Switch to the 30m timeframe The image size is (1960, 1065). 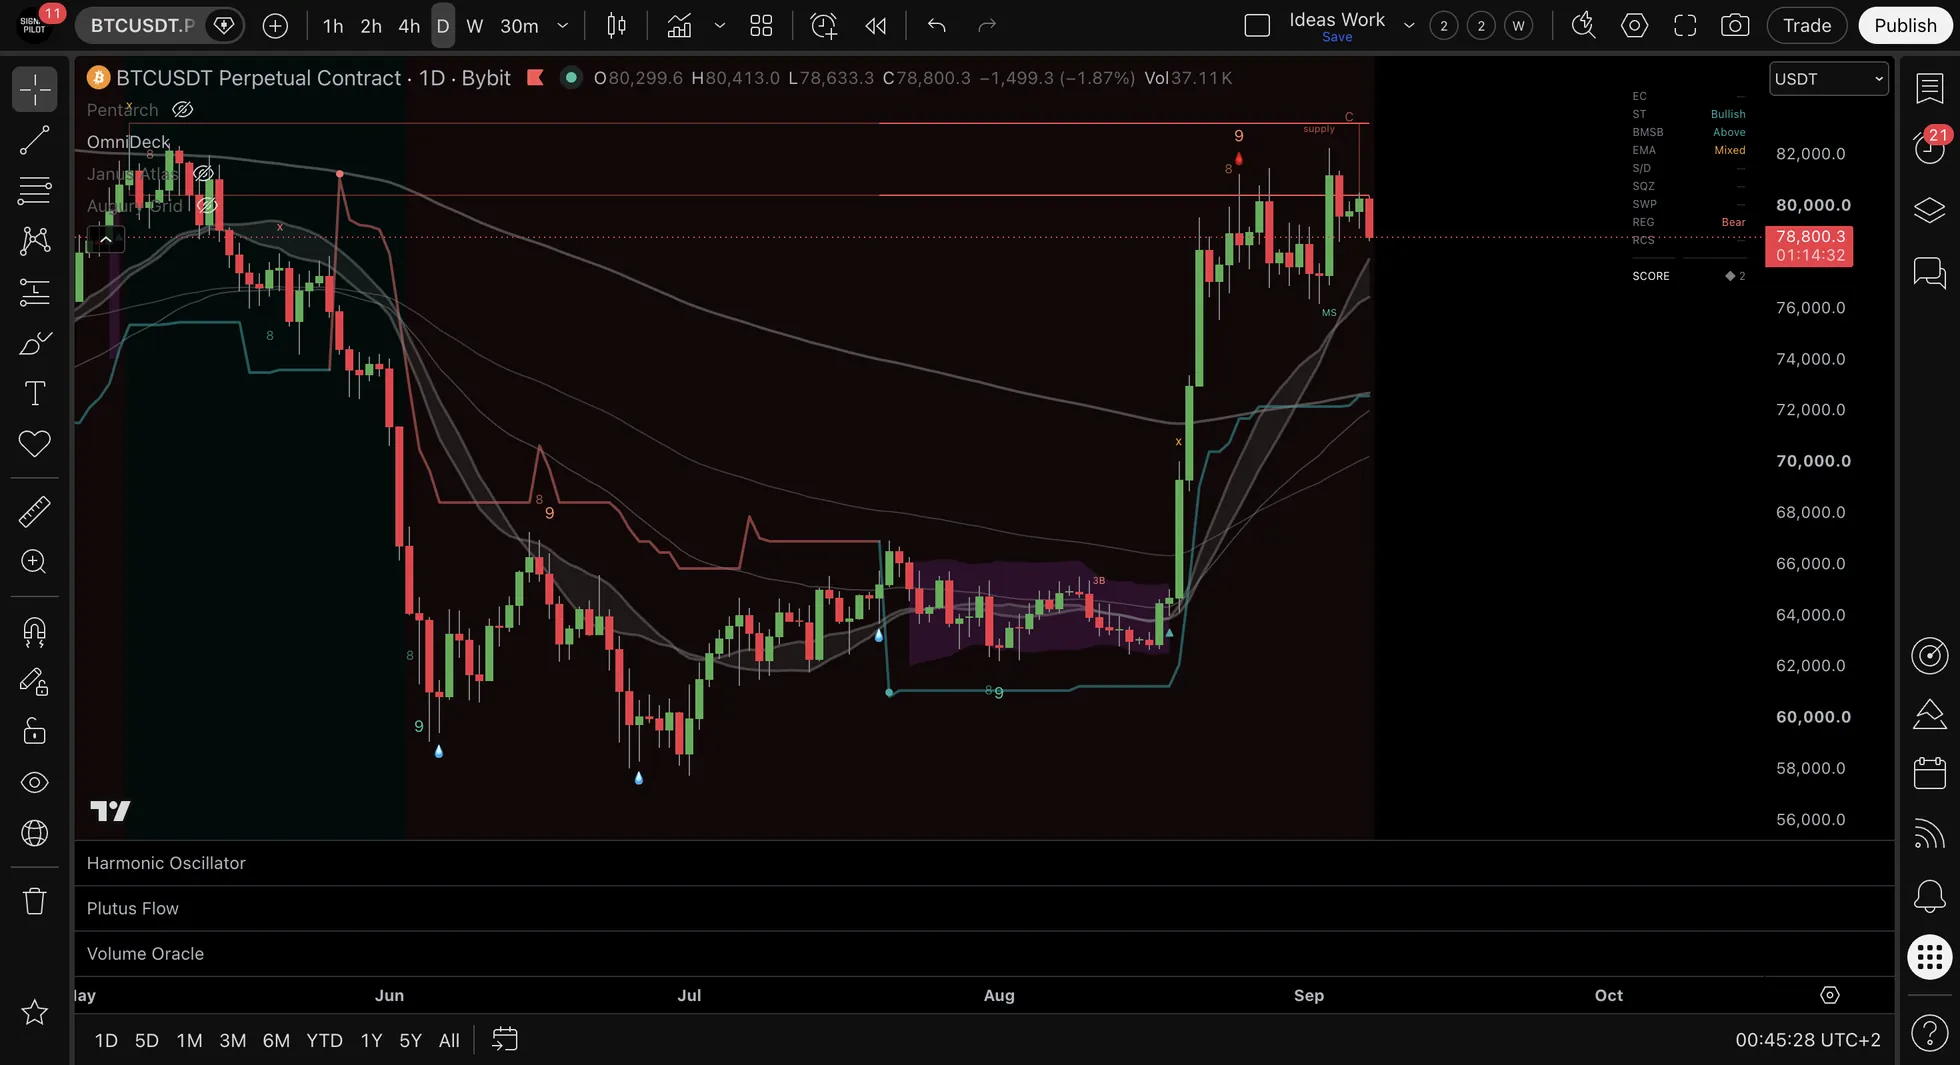(x=519, y=26)
